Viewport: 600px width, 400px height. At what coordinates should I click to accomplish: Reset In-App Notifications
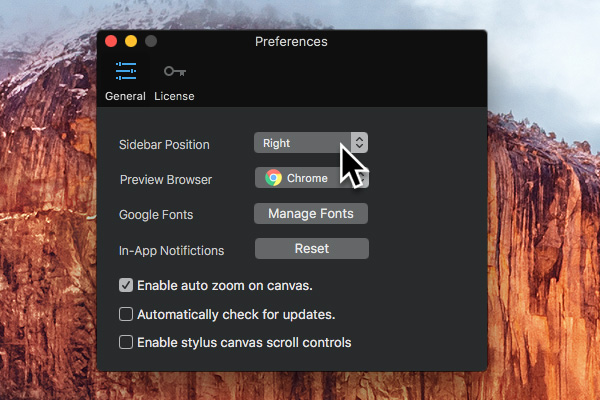pos(312,249)
